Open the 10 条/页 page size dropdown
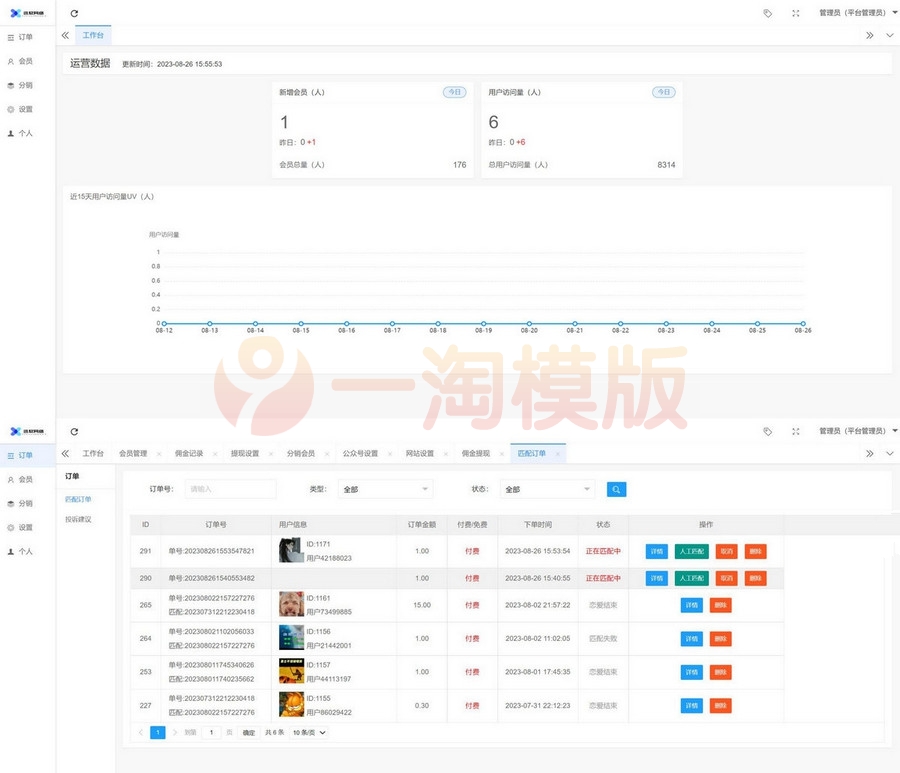The height and width of the screenshot is (773, 900). [309, 733]
